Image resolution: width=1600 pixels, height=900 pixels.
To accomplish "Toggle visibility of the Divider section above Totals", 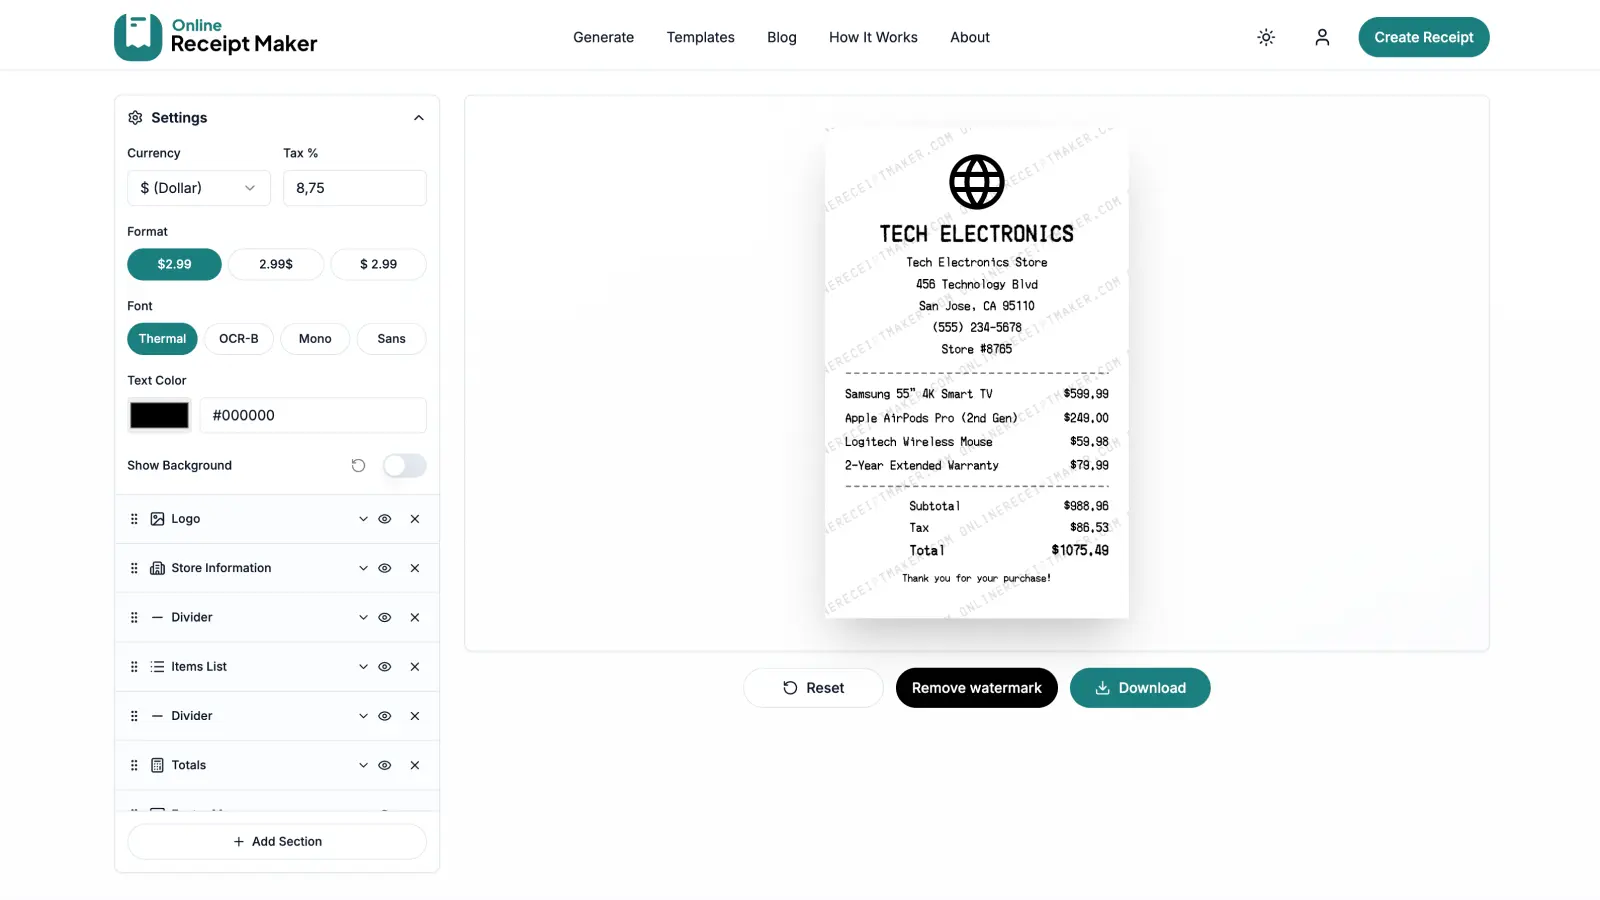I will coord(384,716).
